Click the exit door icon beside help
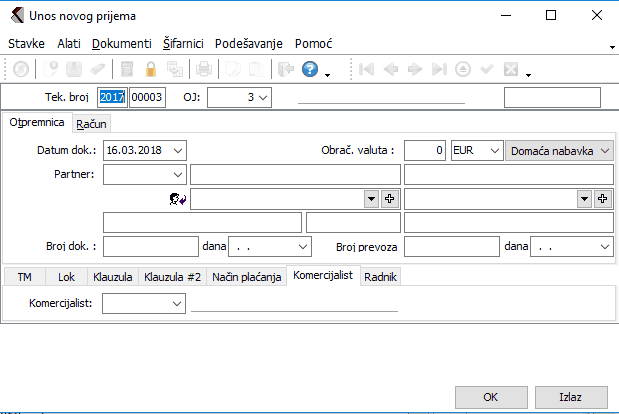The height and width of the screenshot is (414, 619). pyautogui.click(x=286, y=70)
